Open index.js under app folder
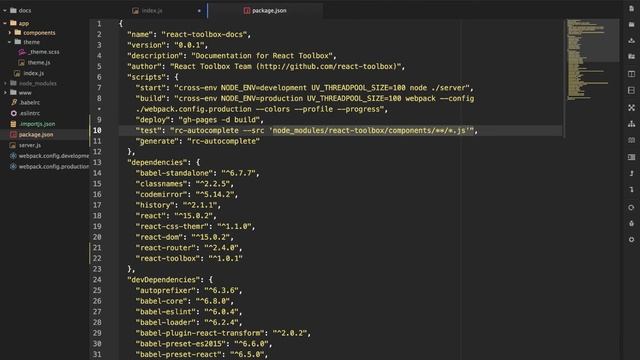The width and height of the screenshot is (640, 360). (33, 73)
